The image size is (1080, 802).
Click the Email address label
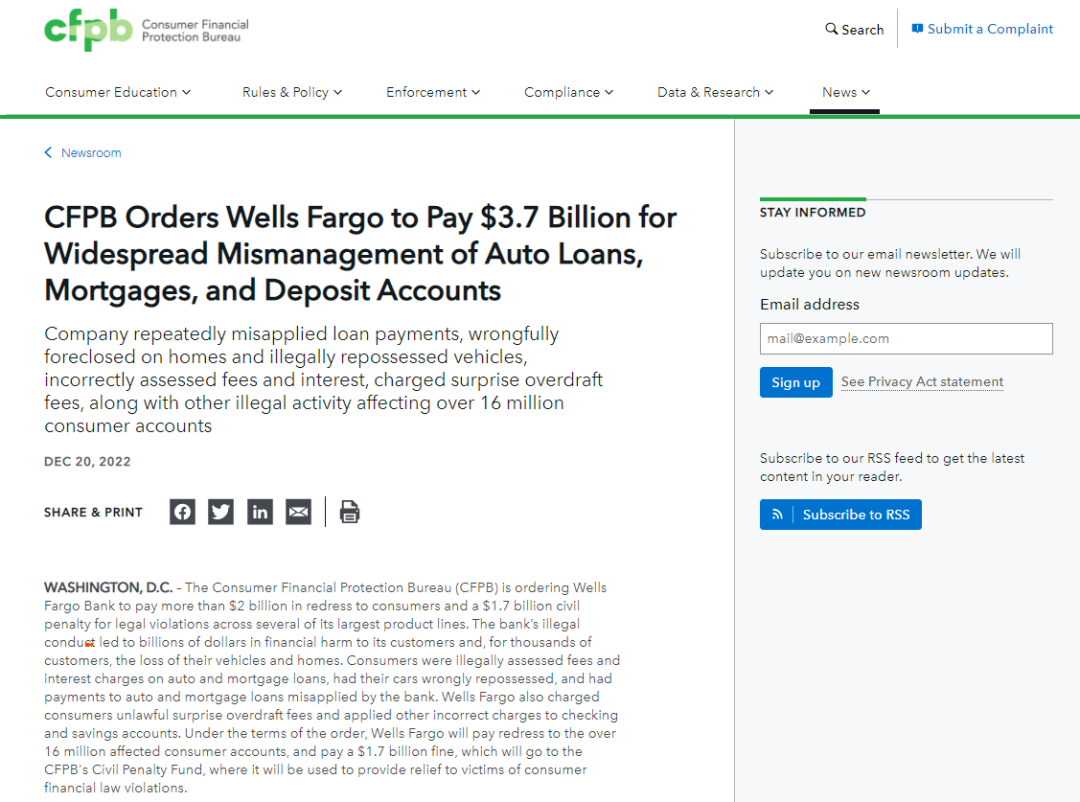[x=809, y=305]
